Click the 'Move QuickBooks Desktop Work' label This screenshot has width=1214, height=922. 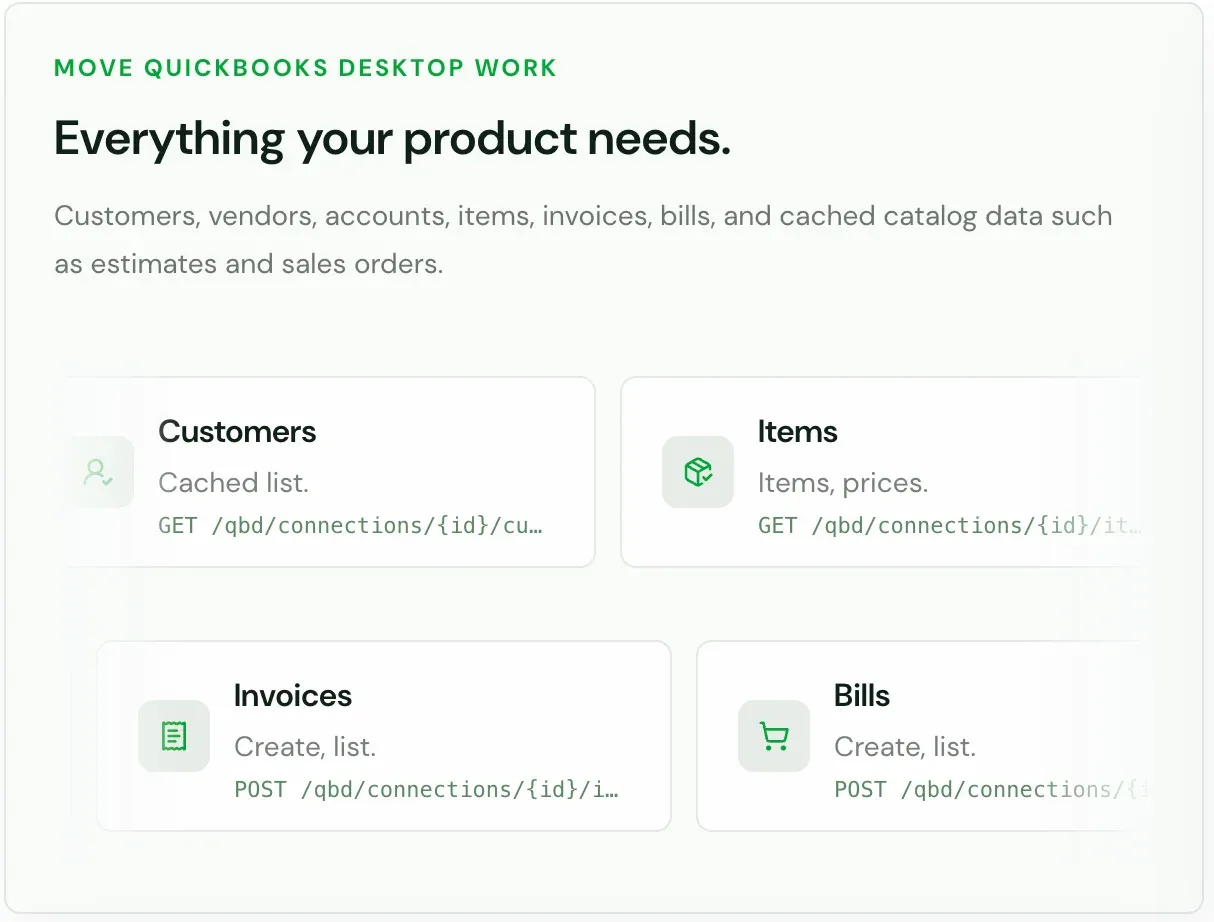[306, 69]
